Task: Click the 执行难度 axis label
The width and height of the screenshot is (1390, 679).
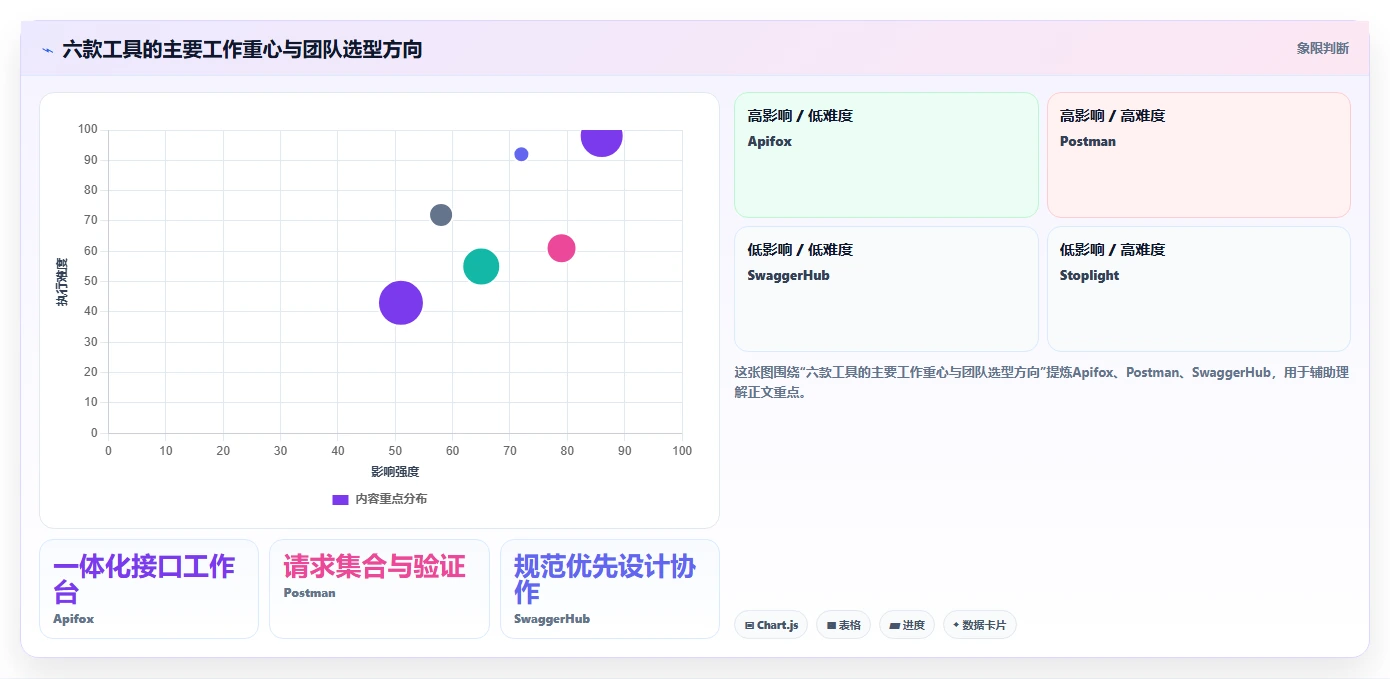Action: pyautogui.click(x=62, y=282)
